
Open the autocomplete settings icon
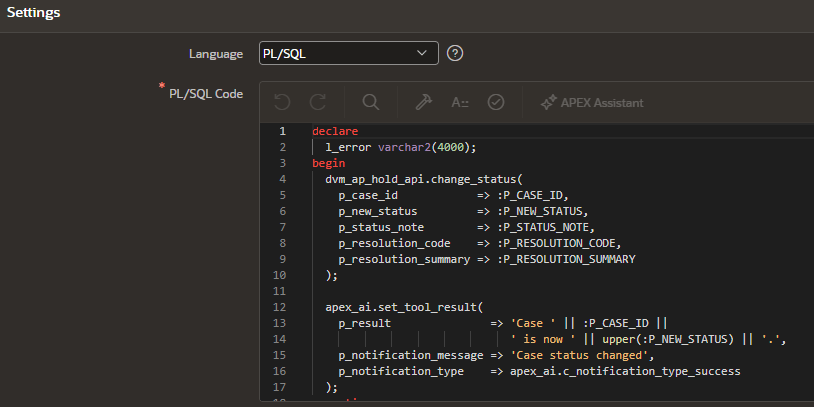click(x=460, y=103)
